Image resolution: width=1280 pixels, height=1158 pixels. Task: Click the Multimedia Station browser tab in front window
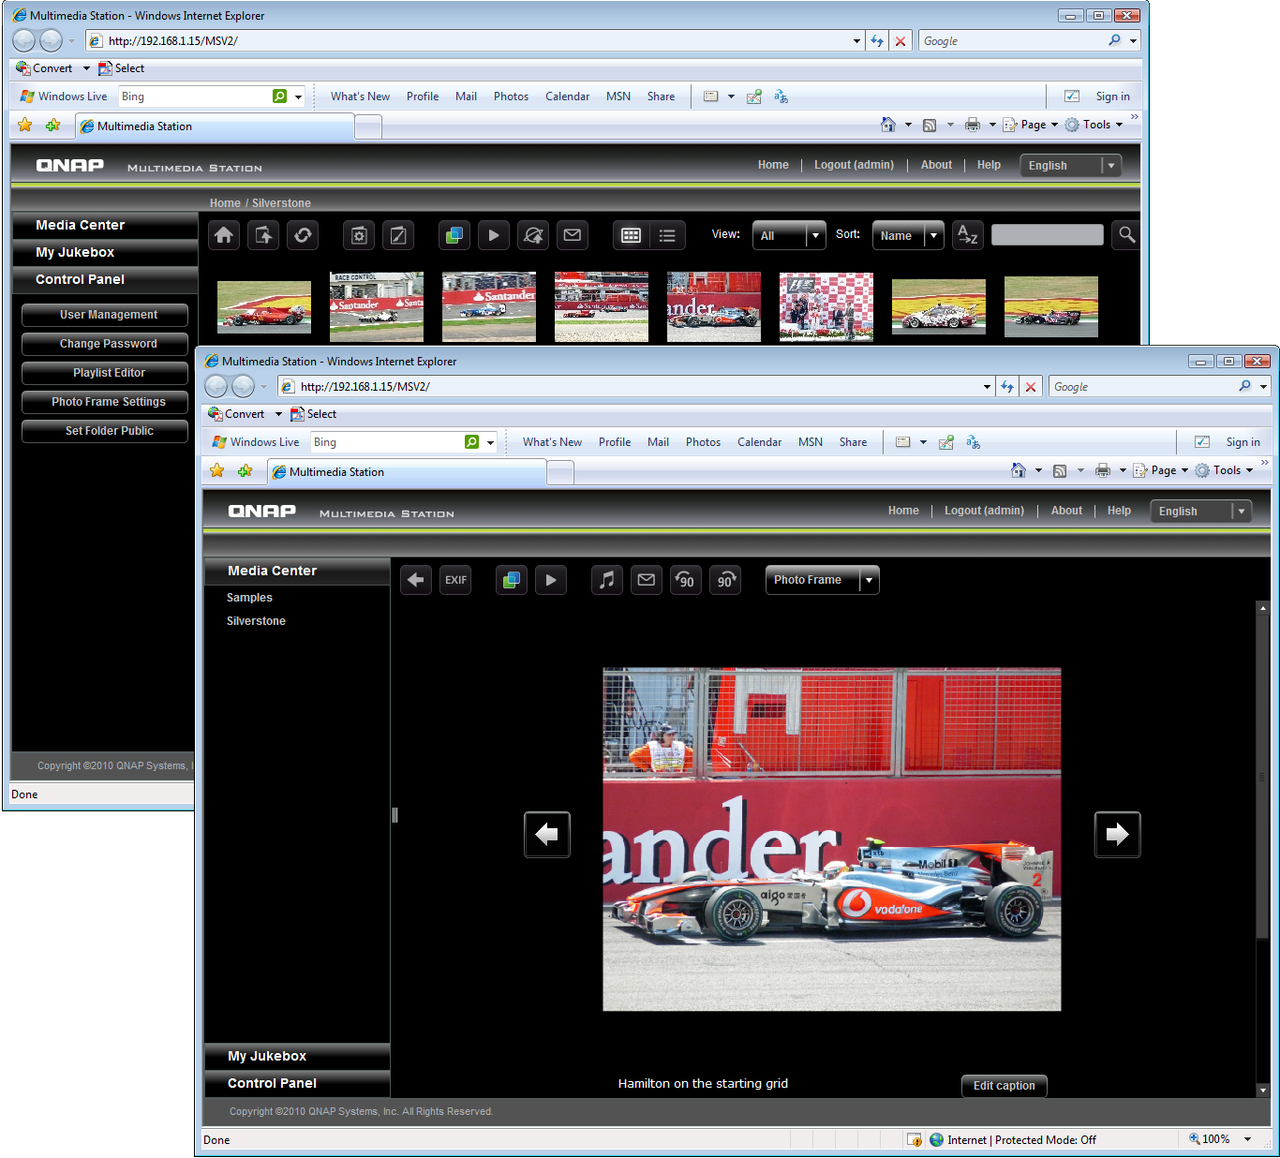tap(407, 472)
